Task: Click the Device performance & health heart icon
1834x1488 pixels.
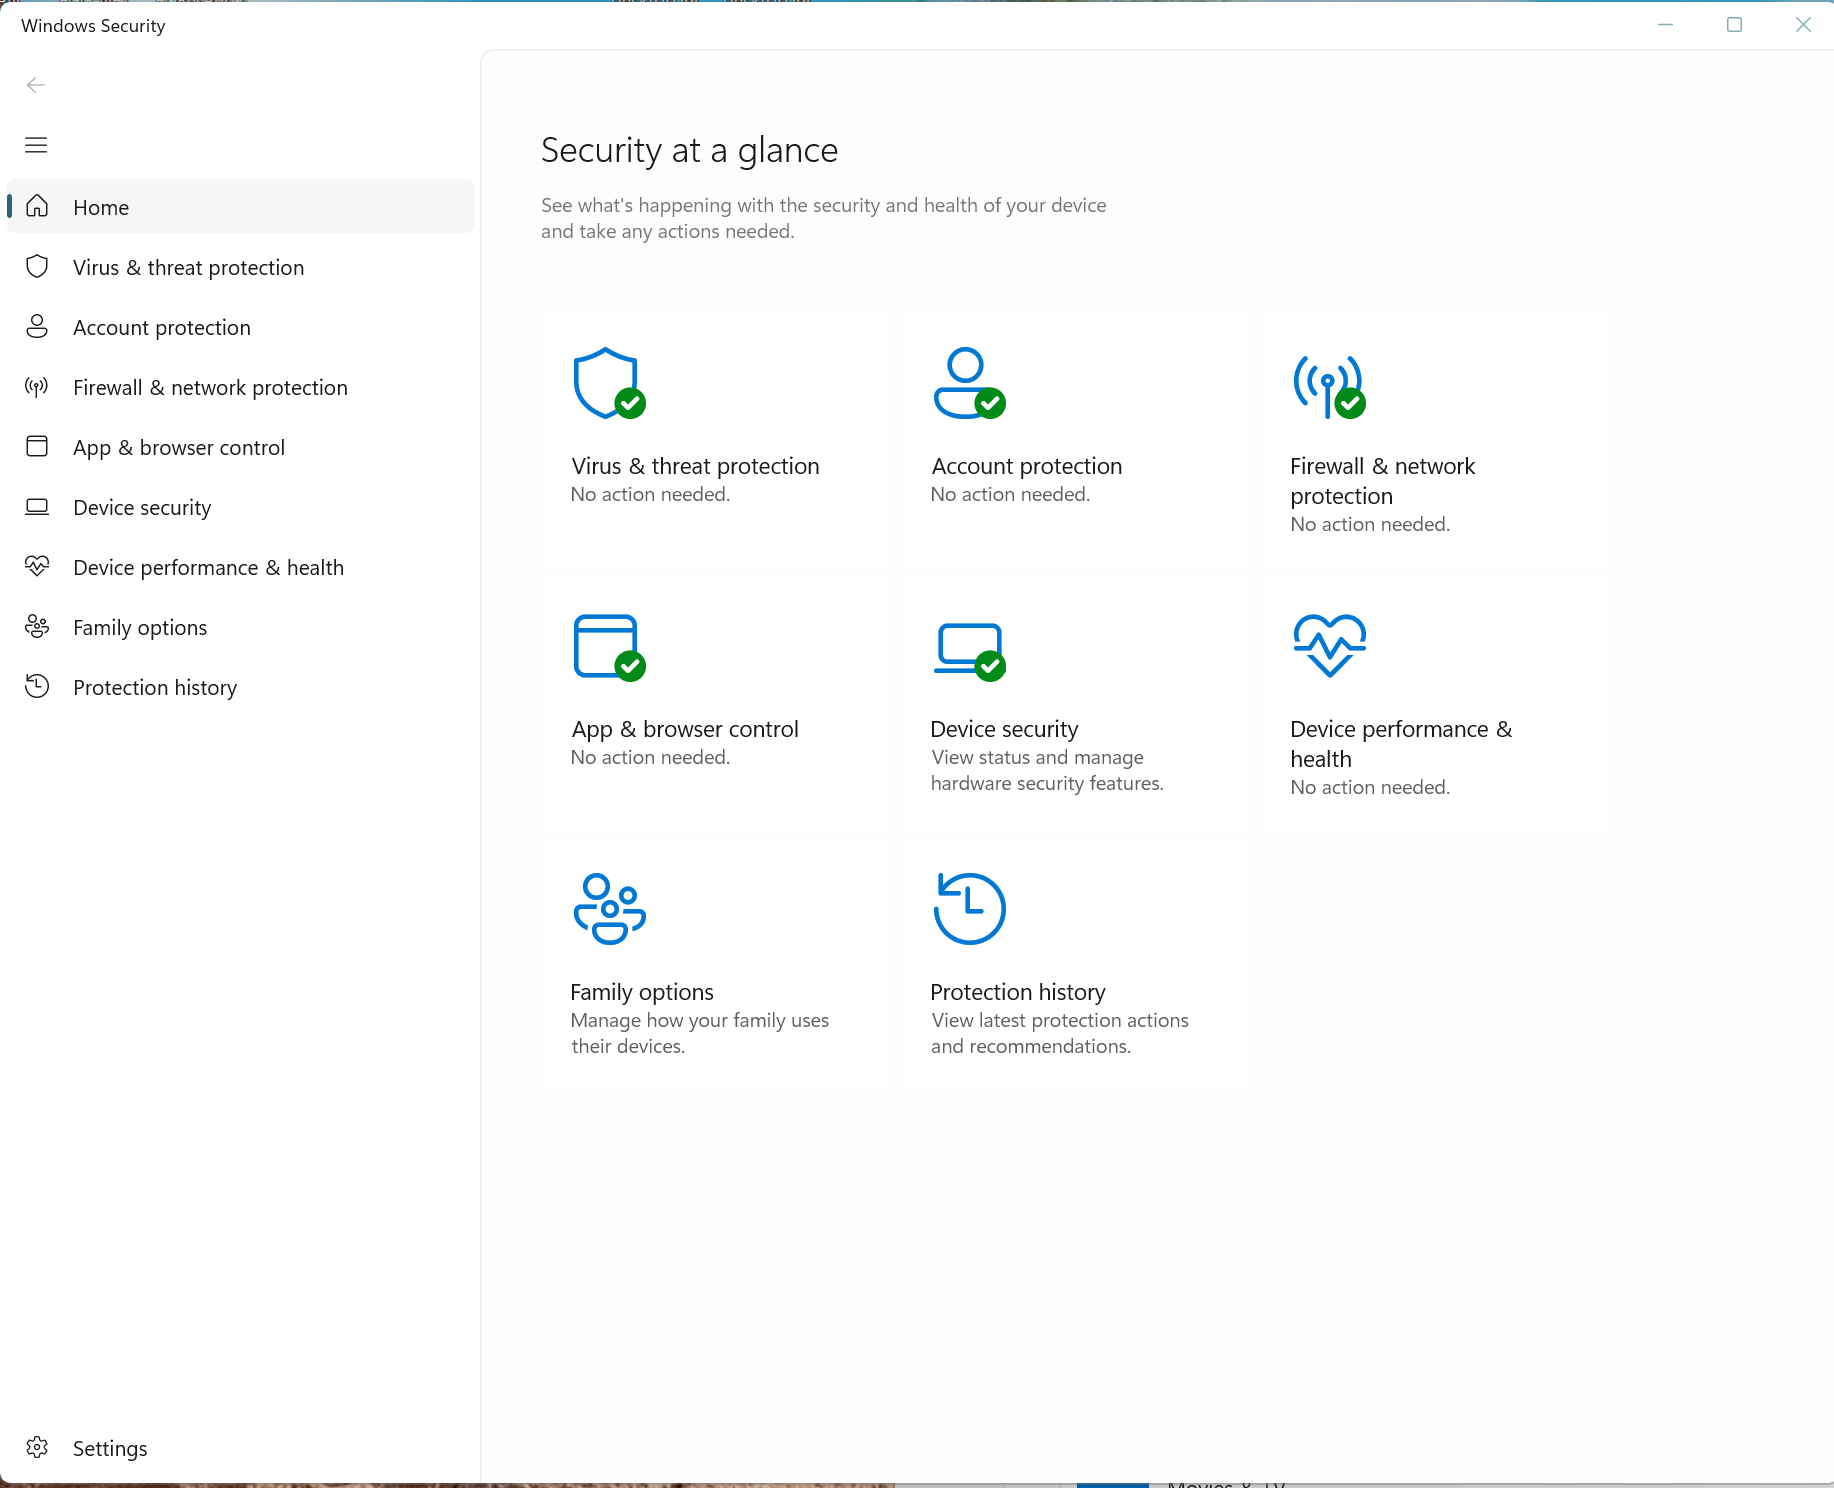Action: pyautogui.click(x=1329, y=645)
